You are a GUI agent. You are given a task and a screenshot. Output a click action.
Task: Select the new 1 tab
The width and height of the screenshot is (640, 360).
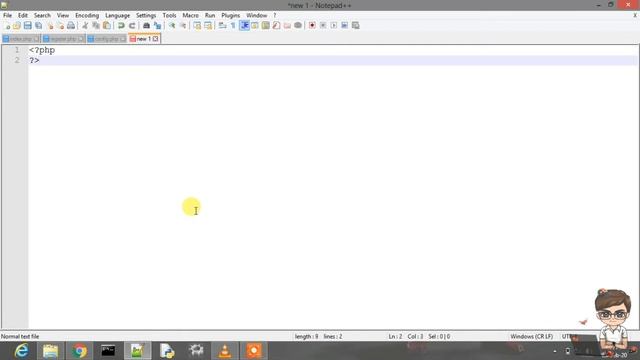143,39
